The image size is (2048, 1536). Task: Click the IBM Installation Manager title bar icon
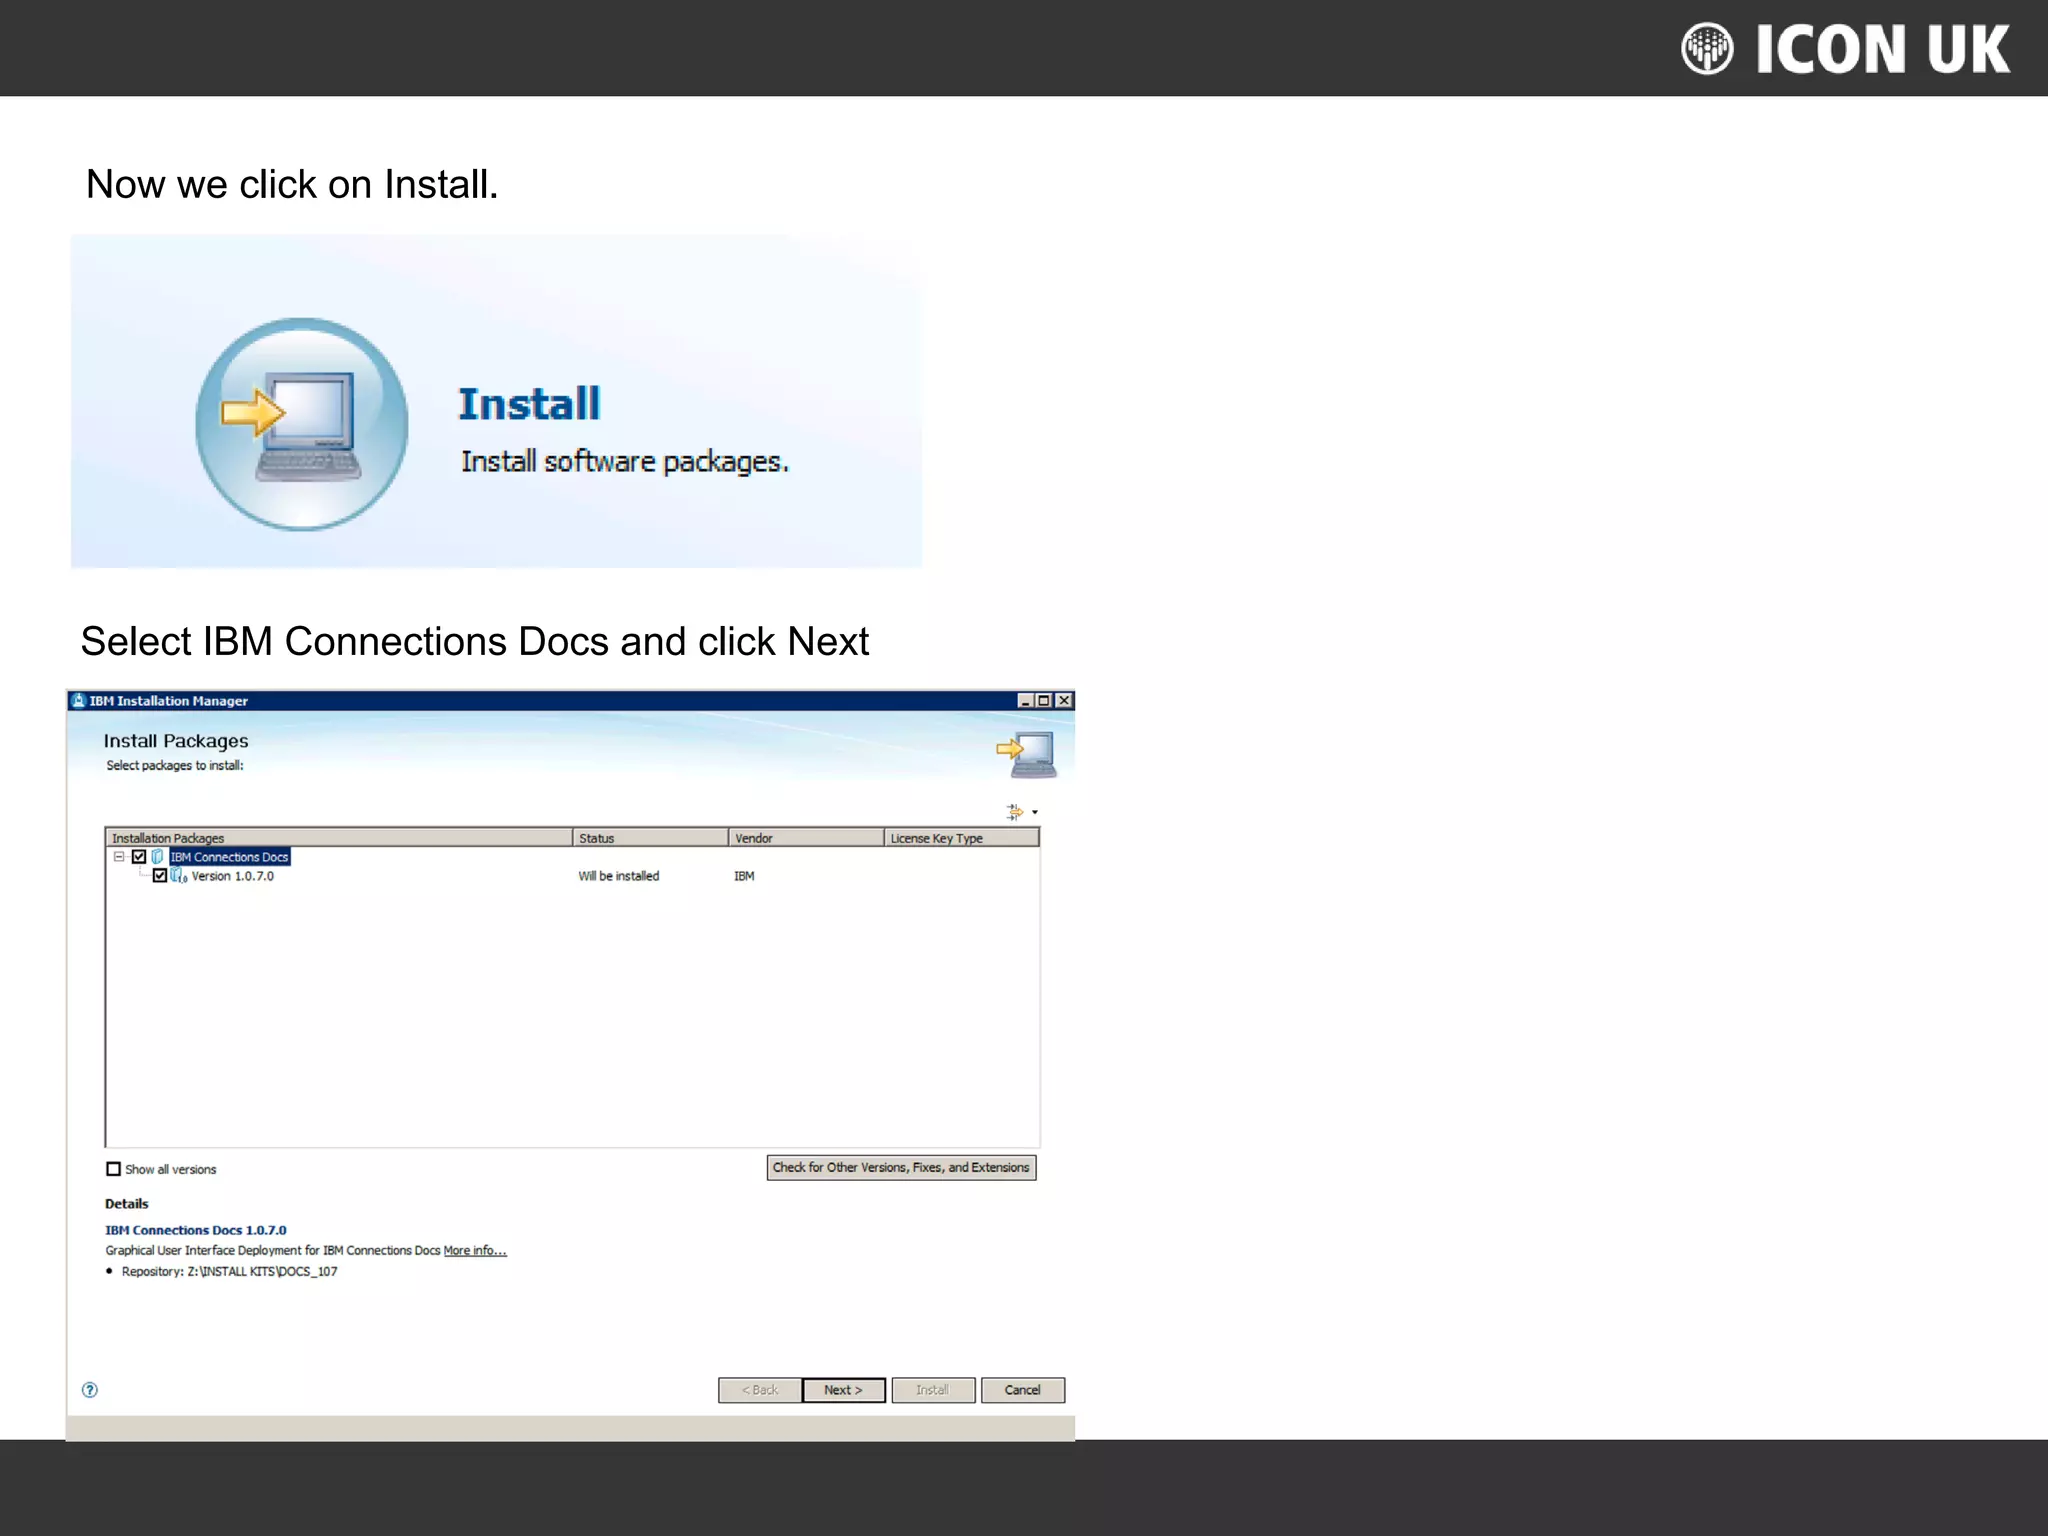pyautogui.click(x=79, y=701)
